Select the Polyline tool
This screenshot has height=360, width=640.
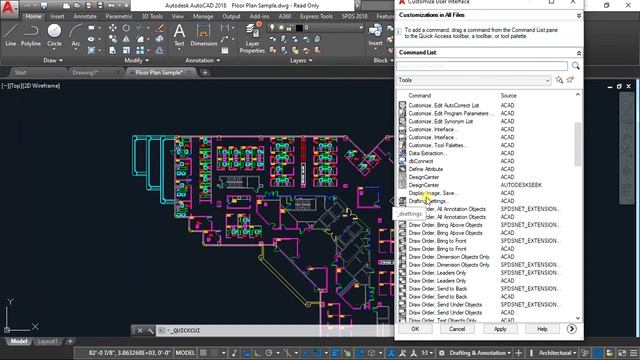pos(31,35)
